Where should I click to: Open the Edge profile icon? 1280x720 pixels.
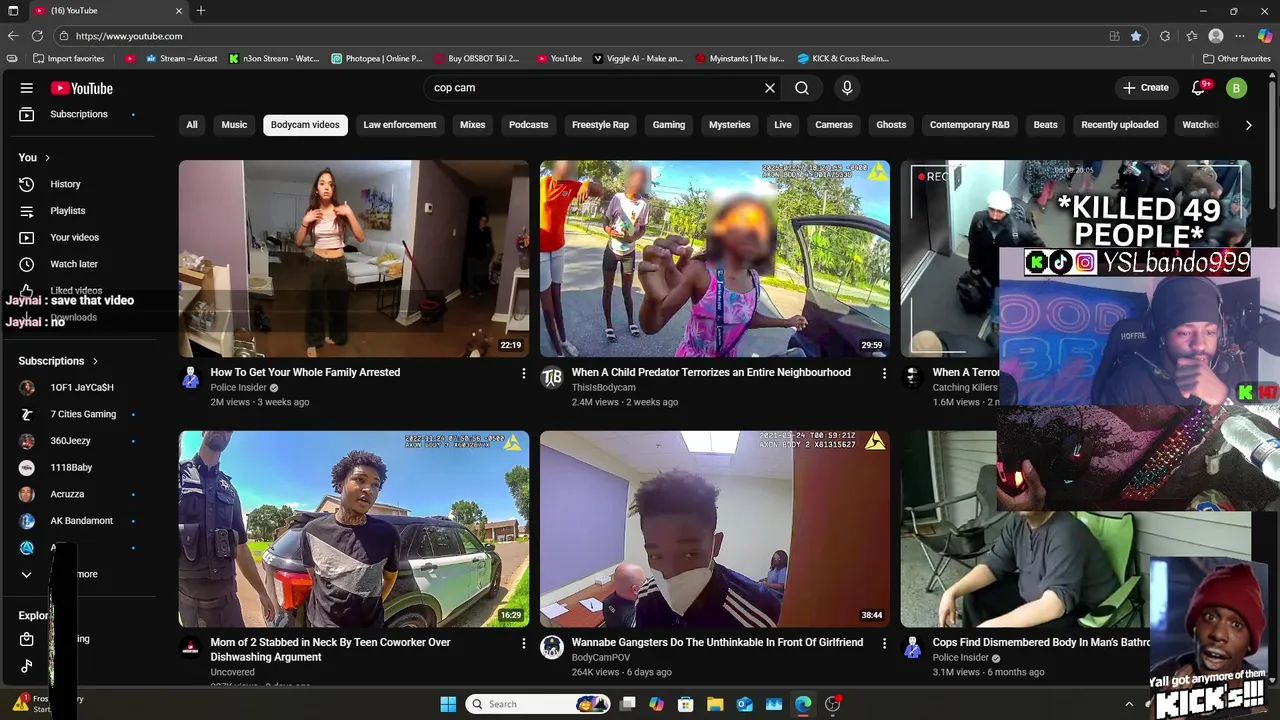click(x=1216, y=36)
